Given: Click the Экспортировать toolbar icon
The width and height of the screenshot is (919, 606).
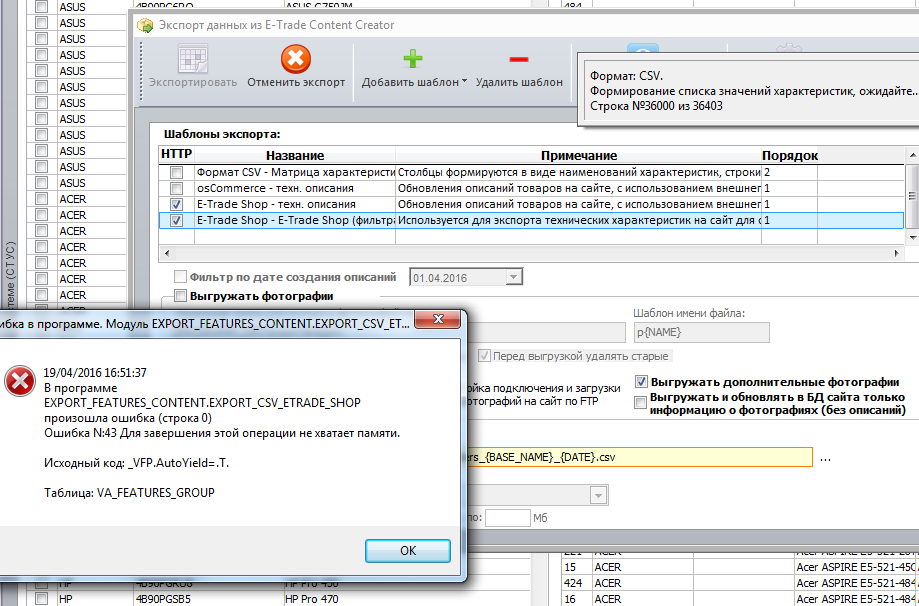Looking at the screenshot, I should pyautogui.click(x=193, y=59).
